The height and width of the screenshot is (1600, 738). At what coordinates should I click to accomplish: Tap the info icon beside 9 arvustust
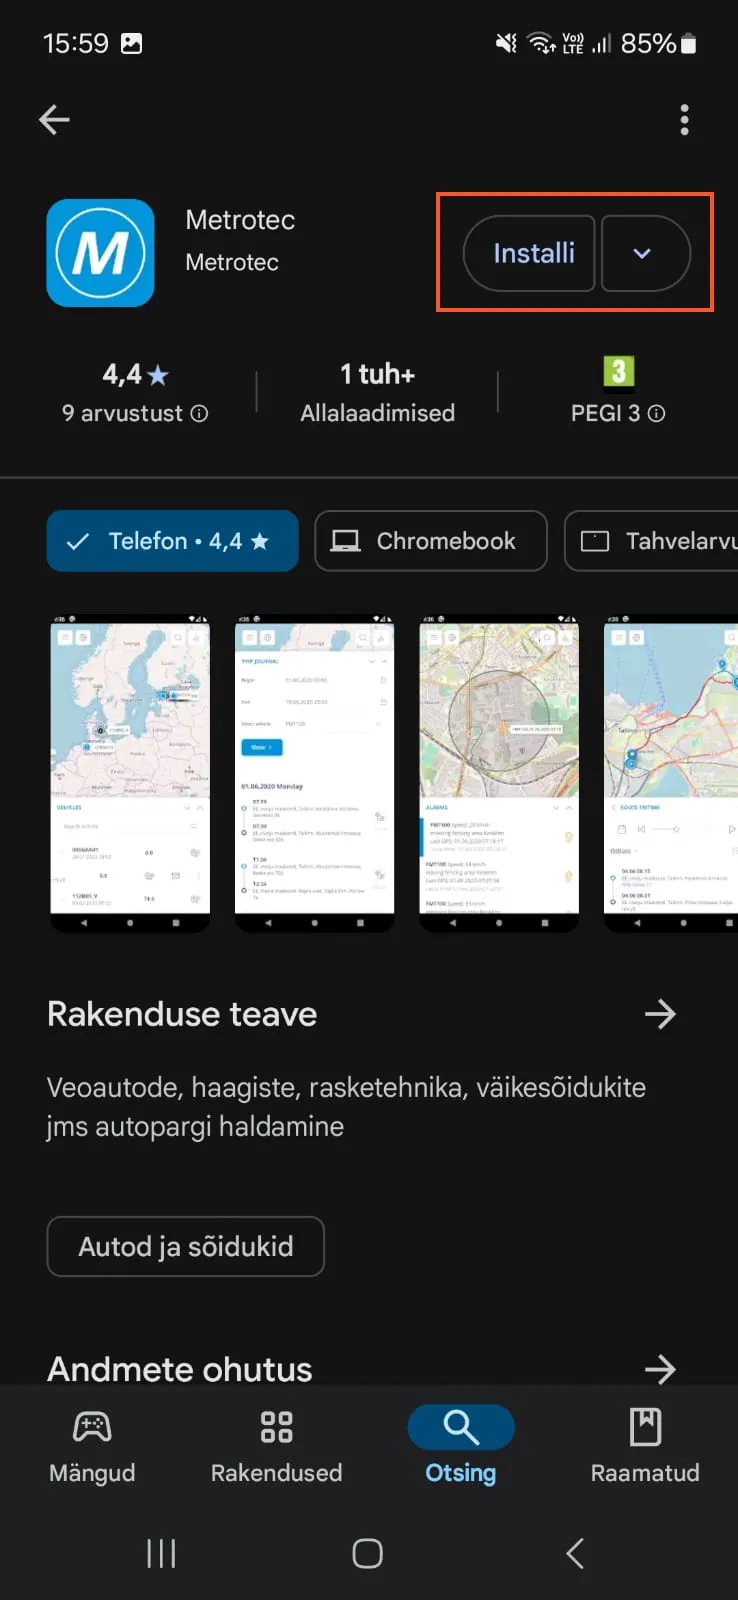pyautogui.click(x=199, y=413)
